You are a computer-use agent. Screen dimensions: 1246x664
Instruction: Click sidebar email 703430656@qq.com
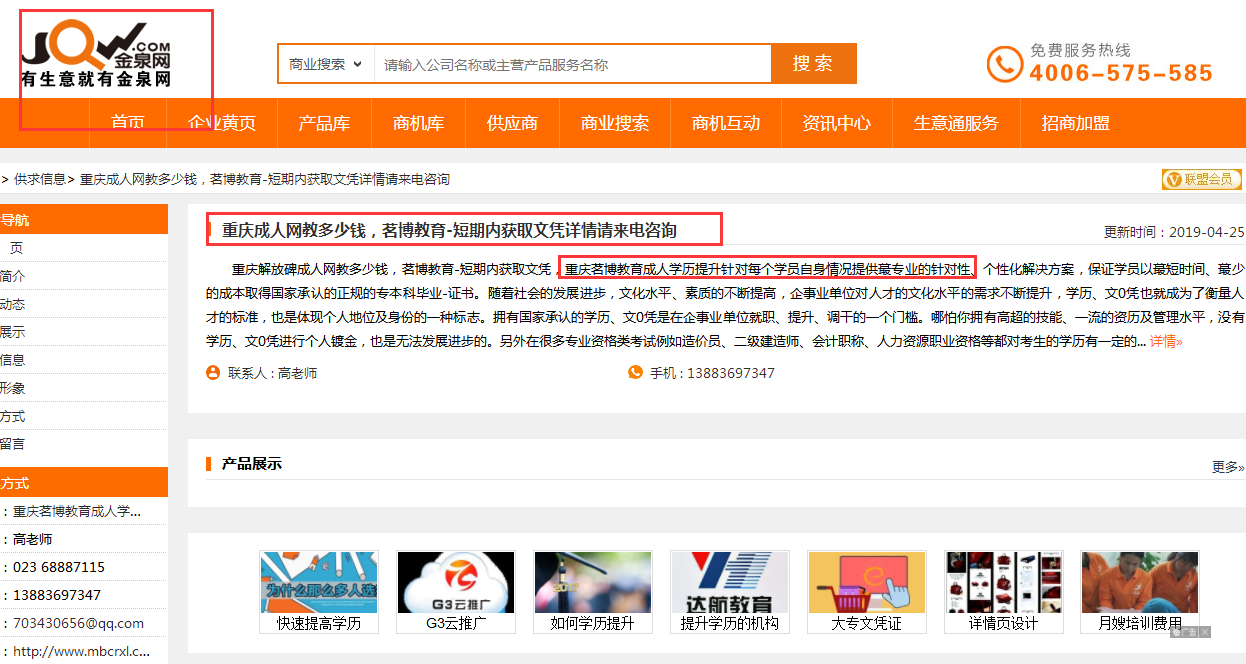[78, 623]
